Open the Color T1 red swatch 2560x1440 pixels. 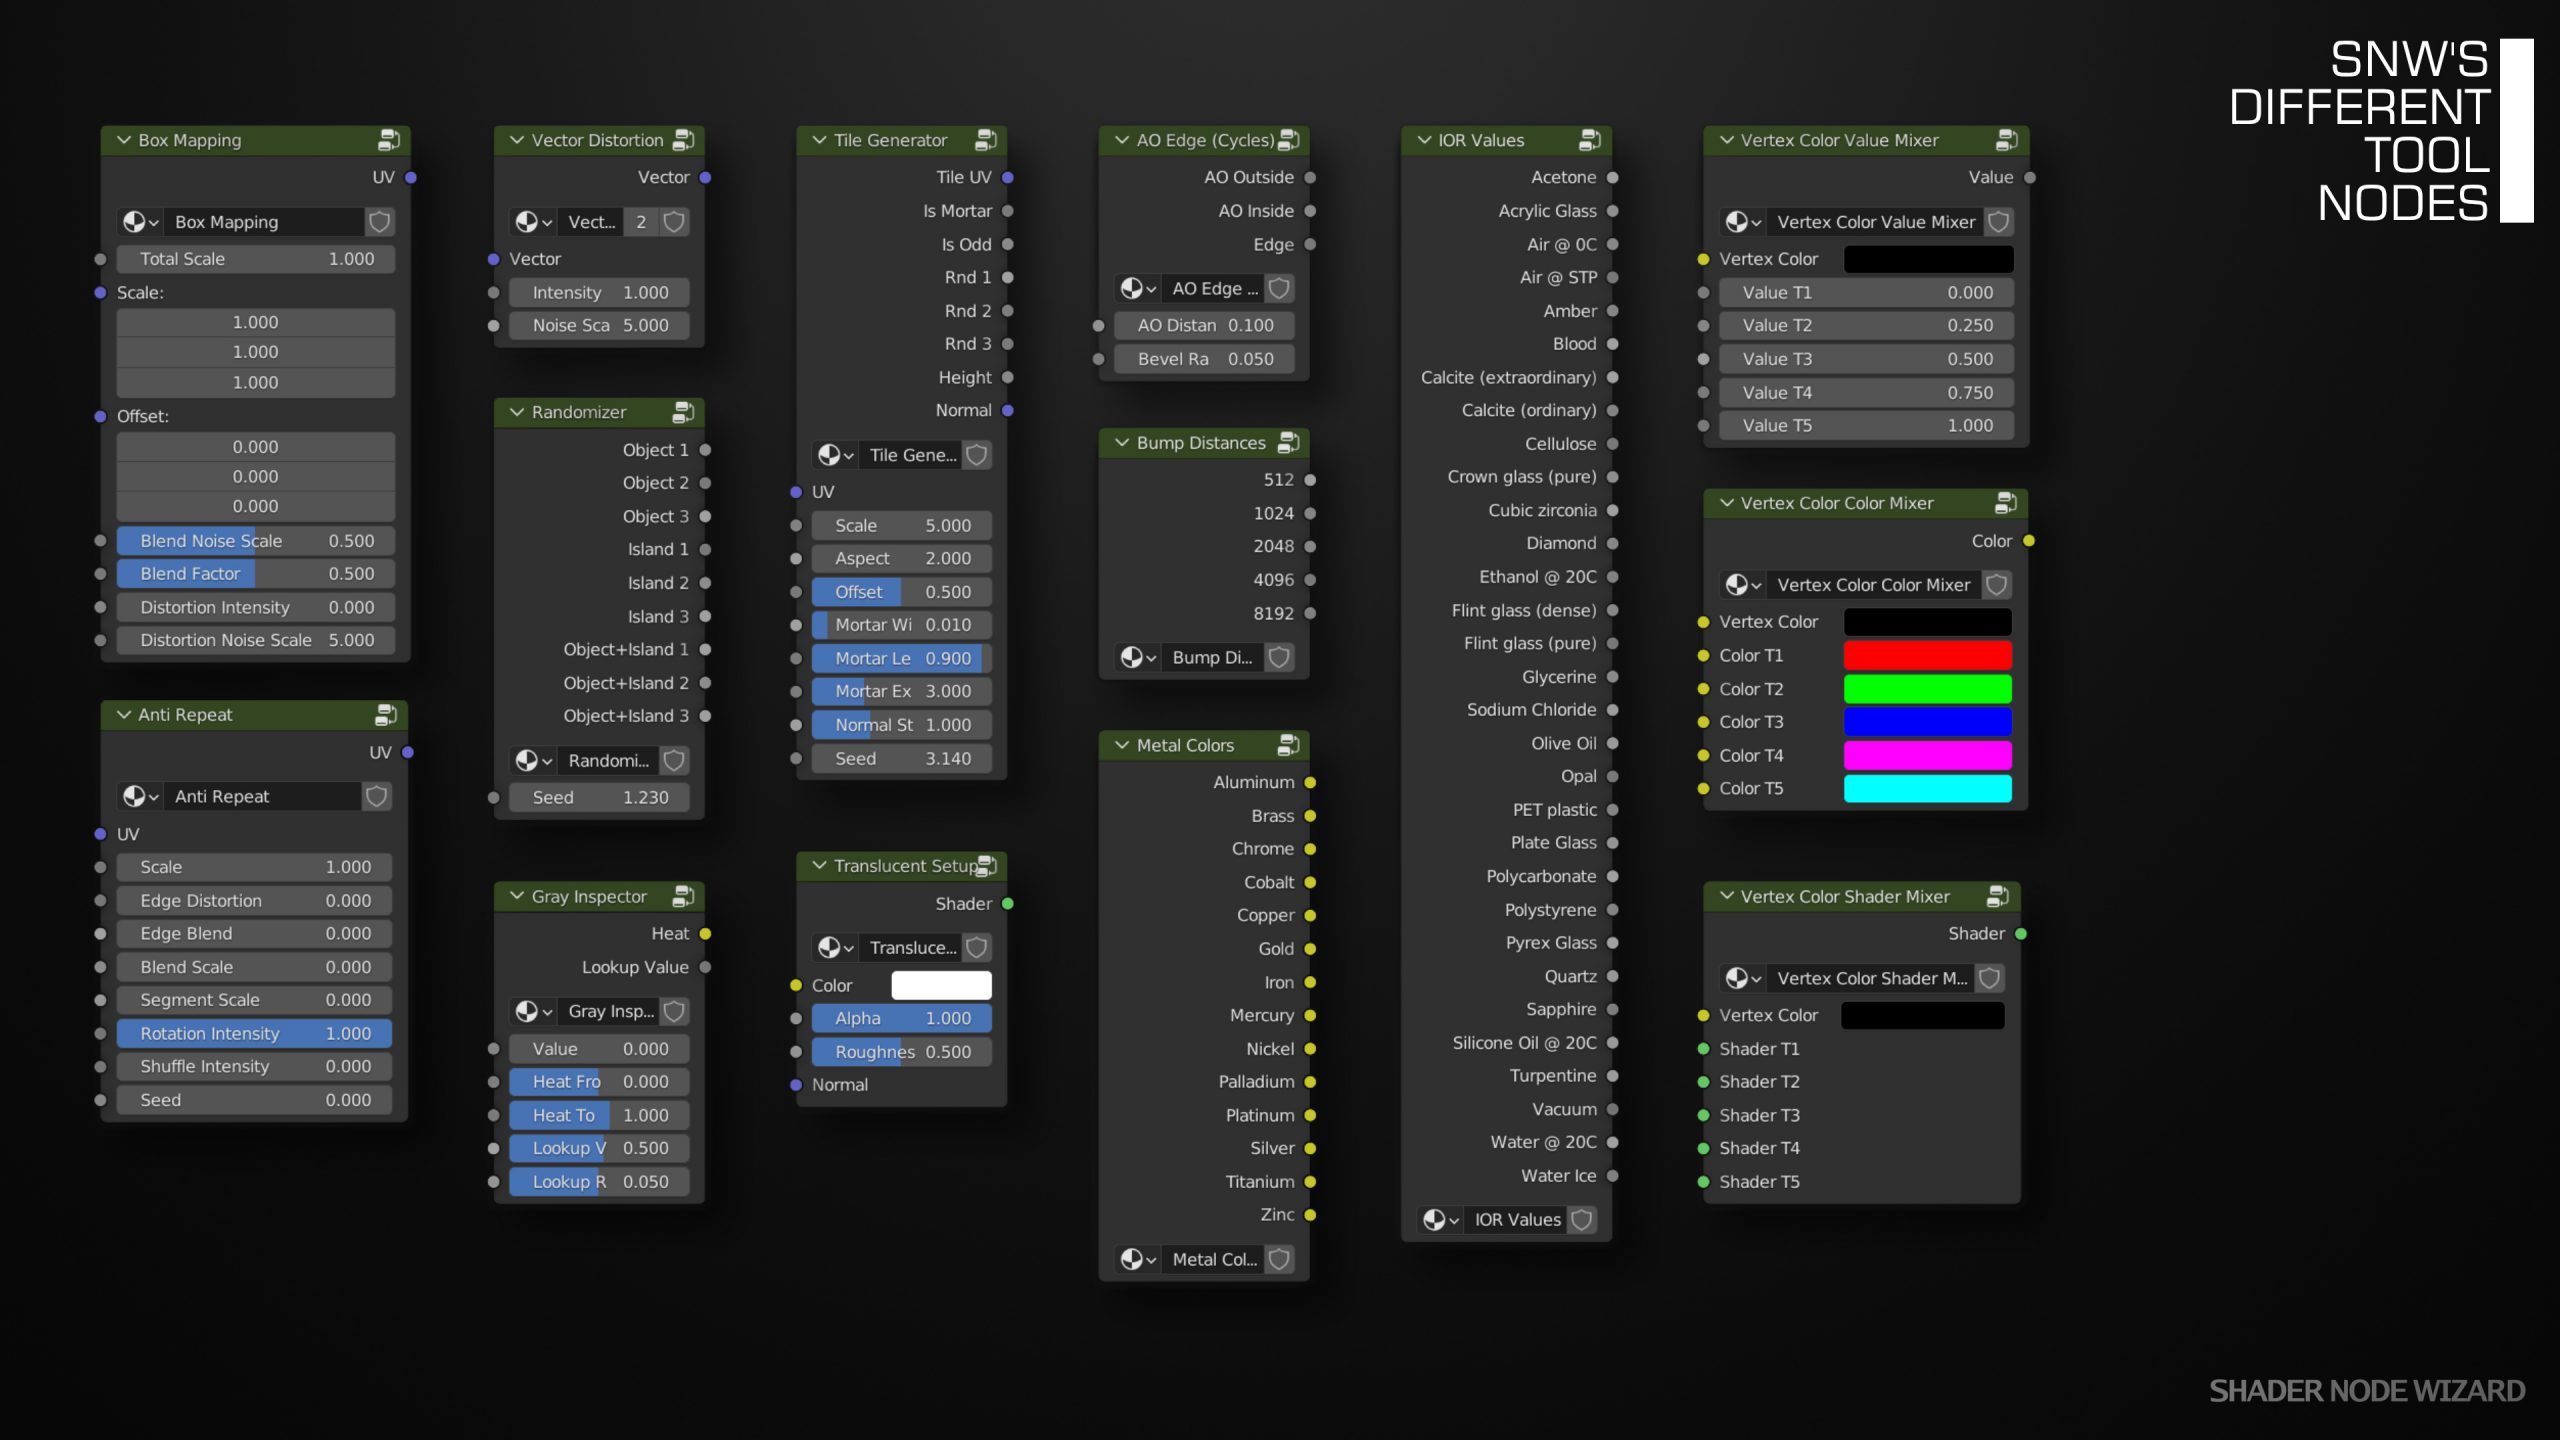[1927, 656]
